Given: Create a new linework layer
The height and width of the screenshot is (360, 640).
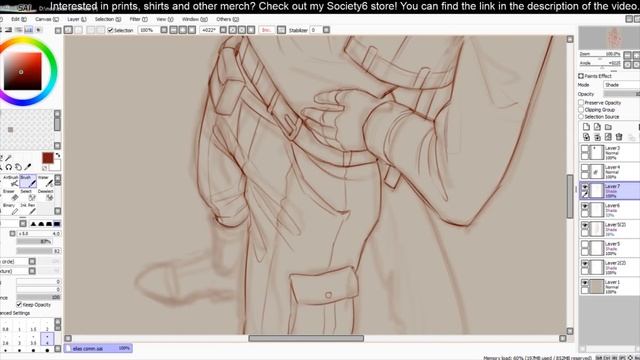Looking at the screenshot, I should 597,127.
